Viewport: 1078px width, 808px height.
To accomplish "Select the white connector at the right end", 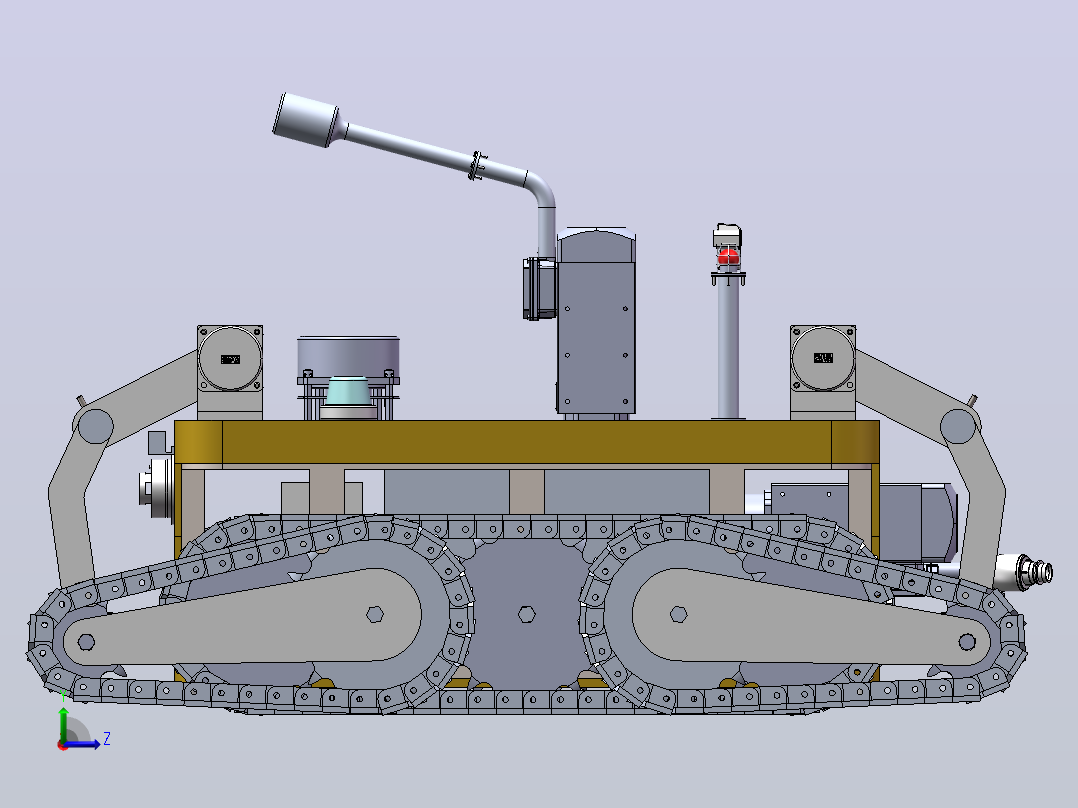I will coord(1023,571).
